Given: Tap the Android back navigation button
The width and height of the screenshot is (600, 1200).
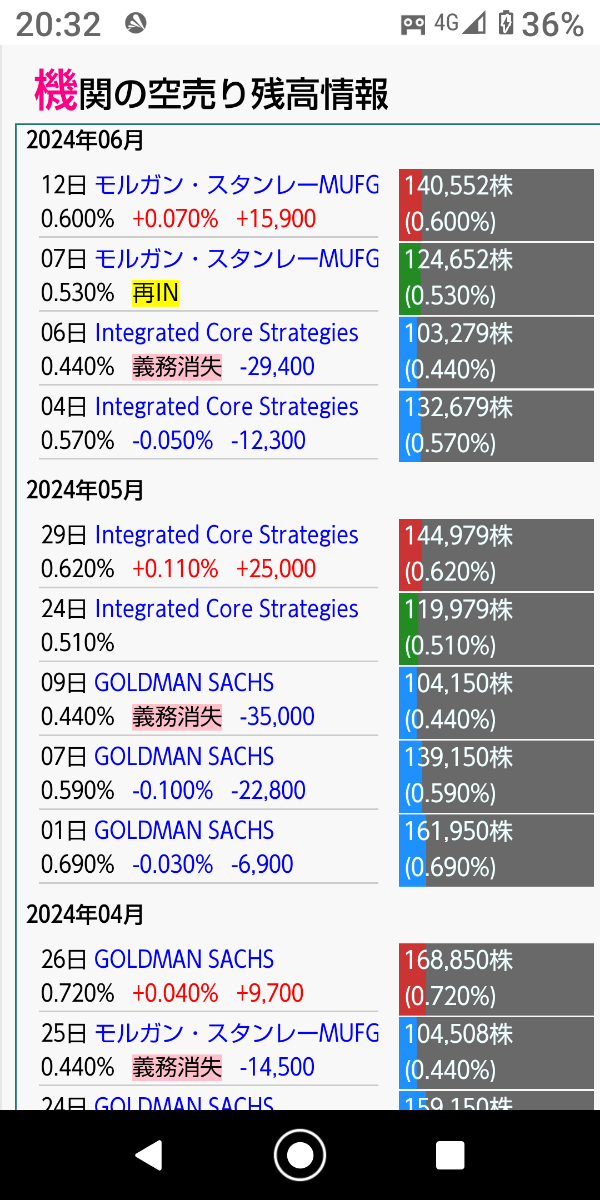Looking at the screenshot, I should (149, 1155).
